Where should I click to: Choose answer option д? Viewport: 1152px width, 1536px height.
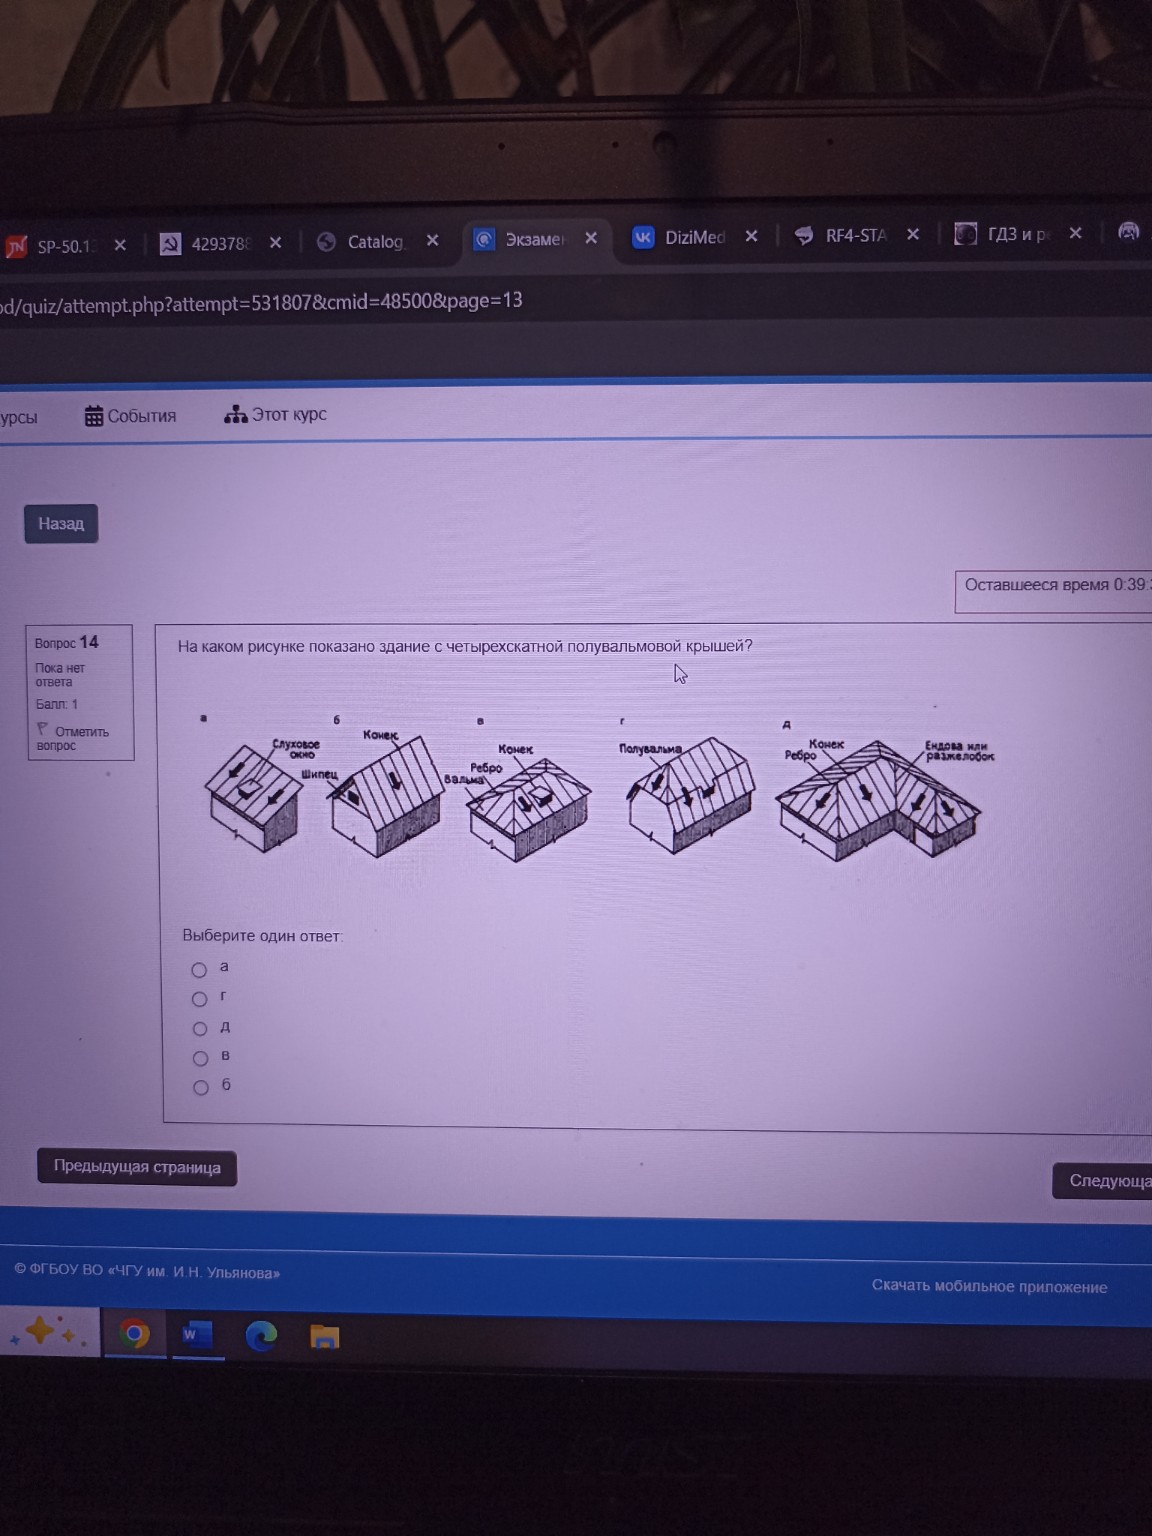pos(200,1029)
